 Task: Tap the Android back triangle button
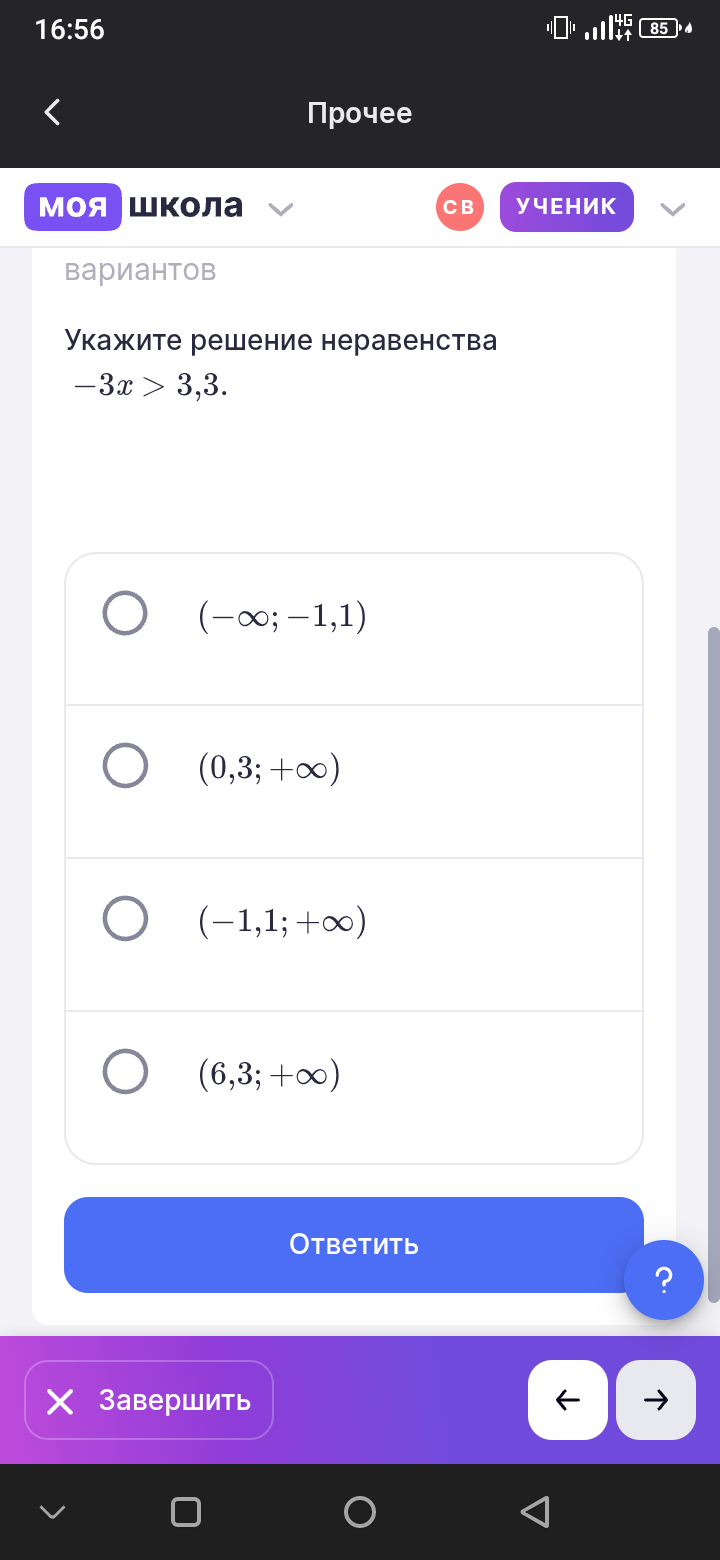pos(536,1511)
